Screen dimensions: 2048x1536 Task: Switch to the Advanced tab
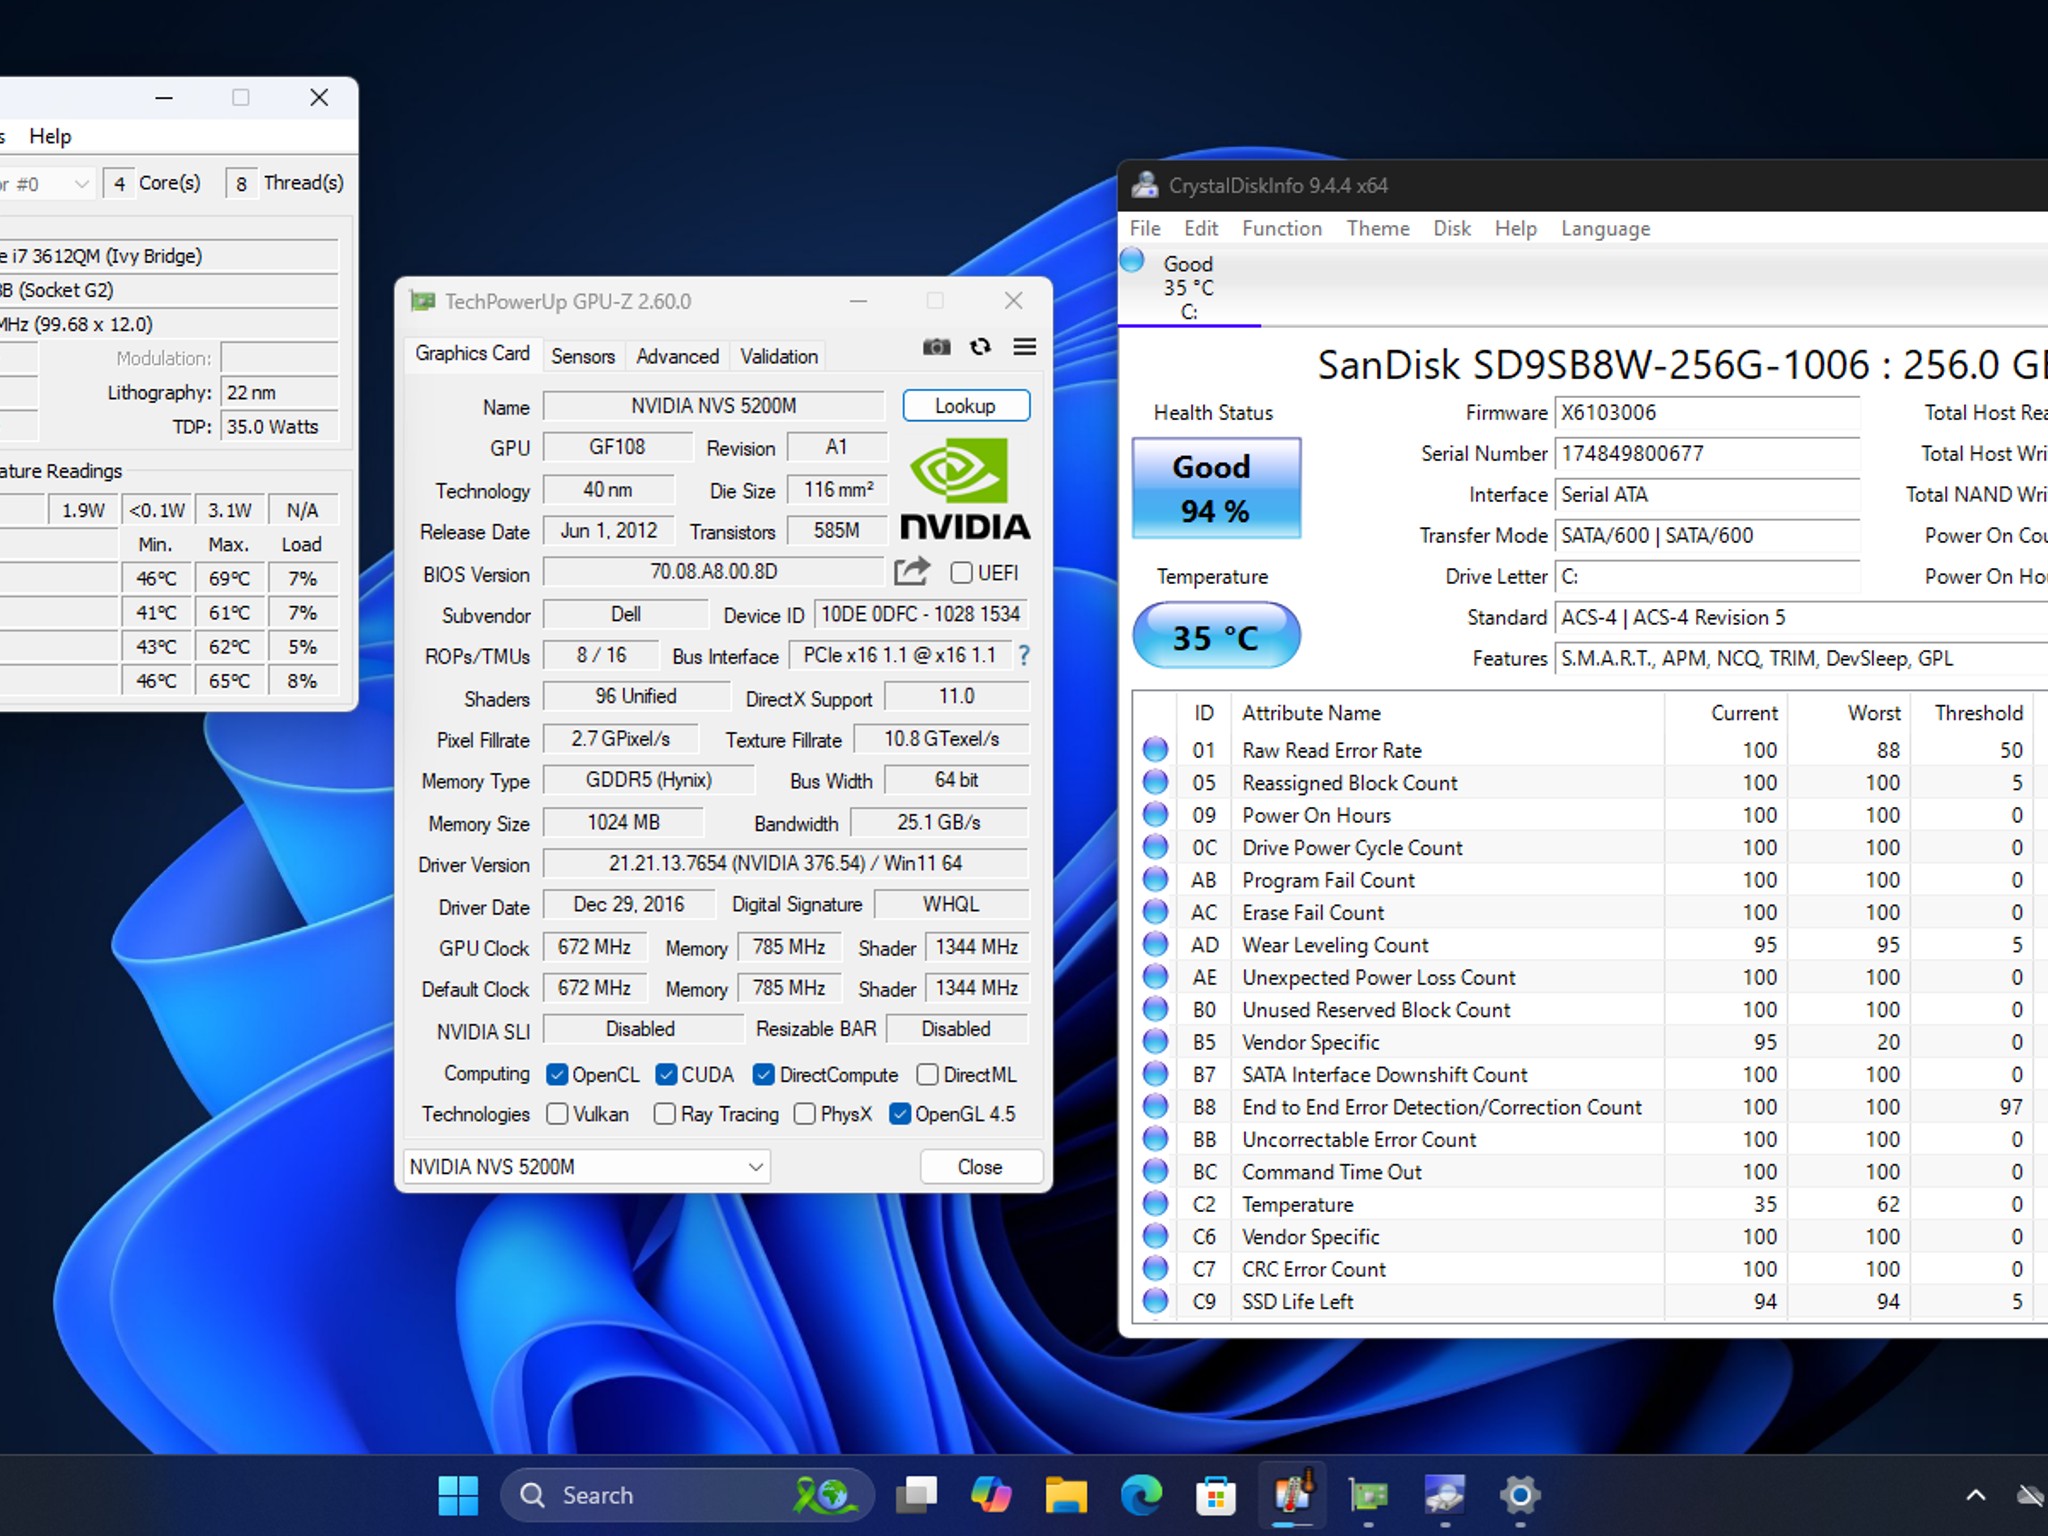click(678, 356)
